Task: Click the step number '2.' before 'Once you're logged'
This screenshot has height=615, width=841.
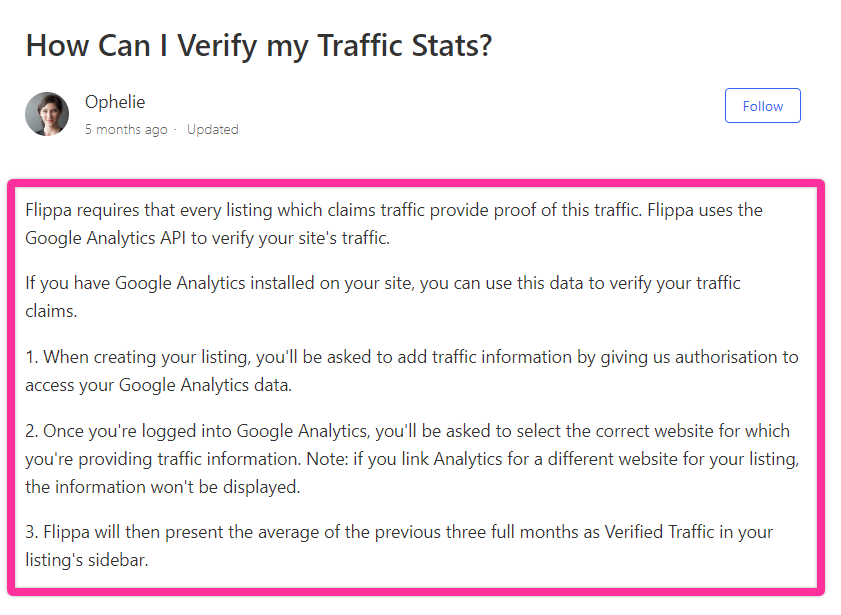Action: click(32, 431)
